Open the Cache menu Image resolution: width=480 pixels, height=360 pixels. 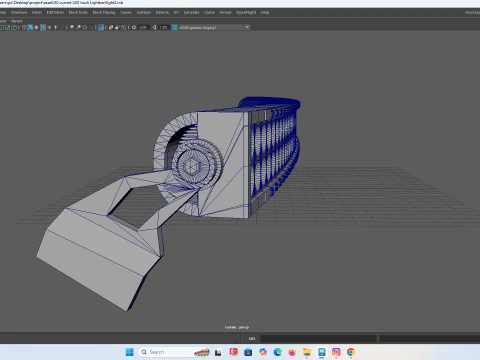click(x=209, y=12)
